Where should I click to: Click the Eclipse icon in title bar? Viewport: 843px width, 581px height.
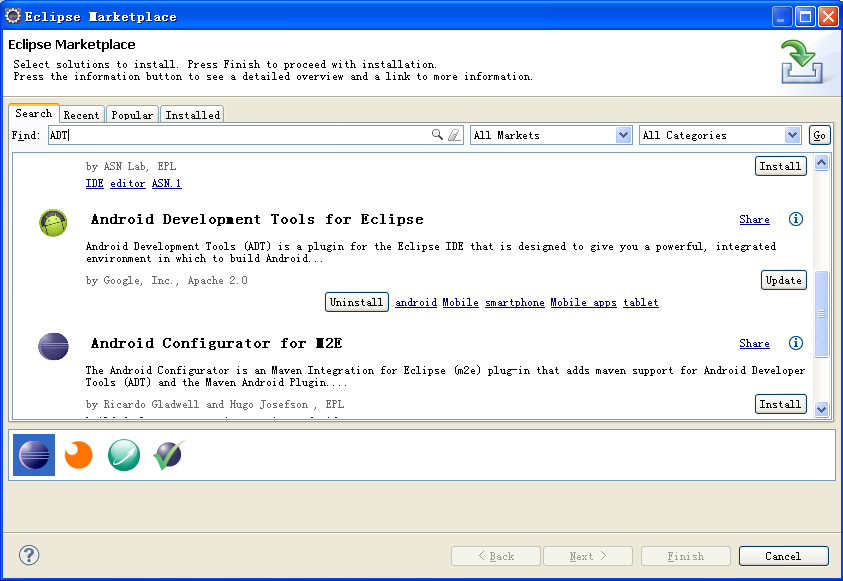click(13, 16)
